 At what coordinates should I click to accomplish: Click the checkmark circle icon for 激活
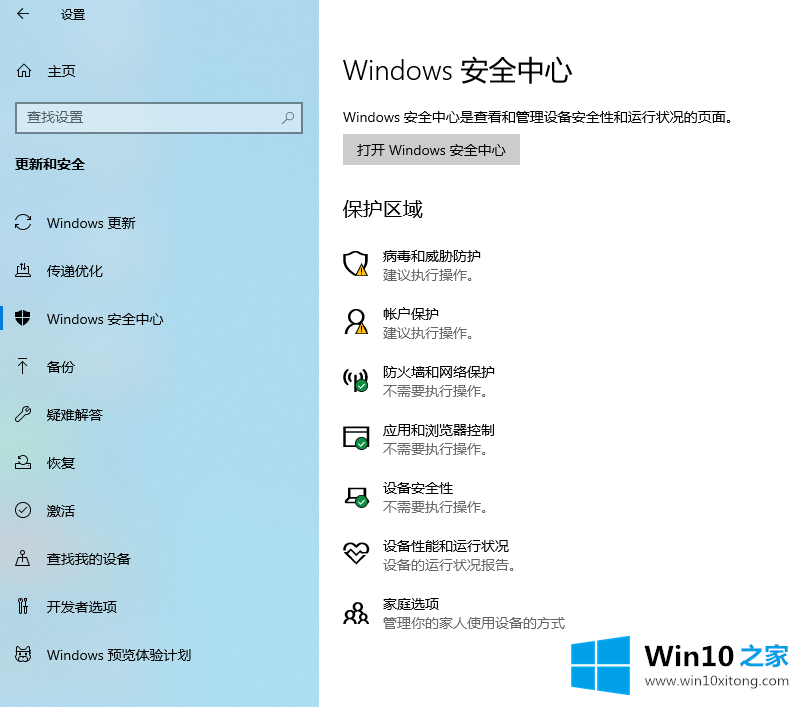(x=23, y=510)
